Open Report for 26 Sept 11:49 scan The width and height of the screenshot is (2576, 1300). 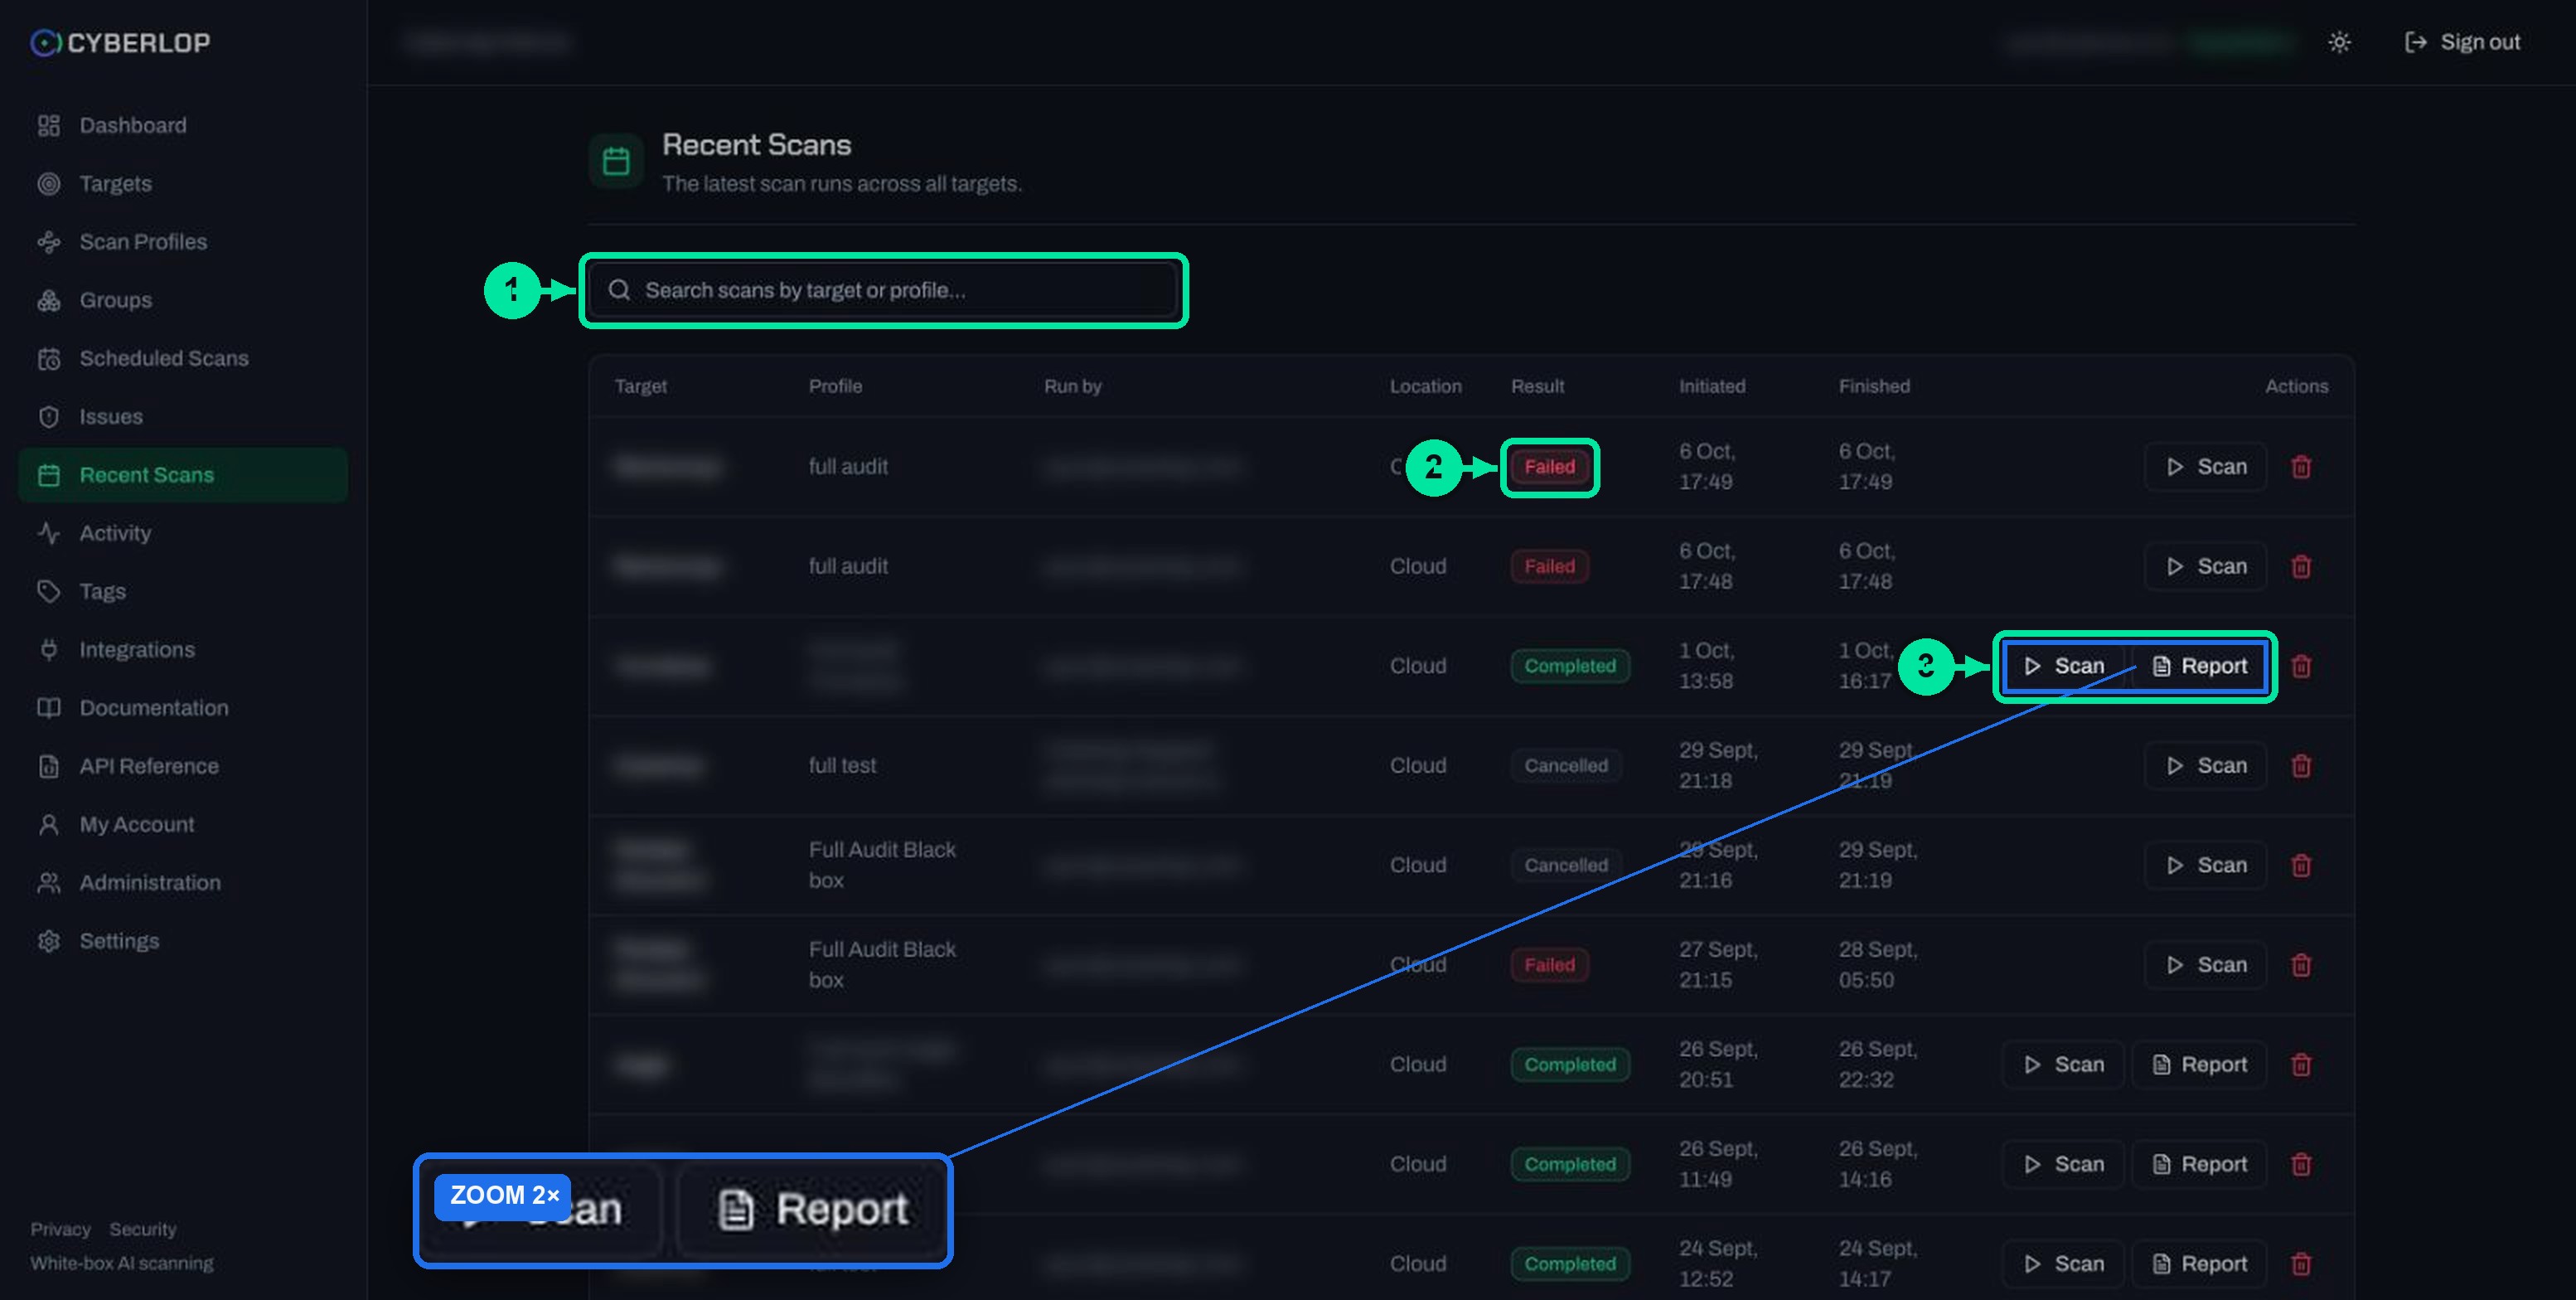[2199, 1164]
